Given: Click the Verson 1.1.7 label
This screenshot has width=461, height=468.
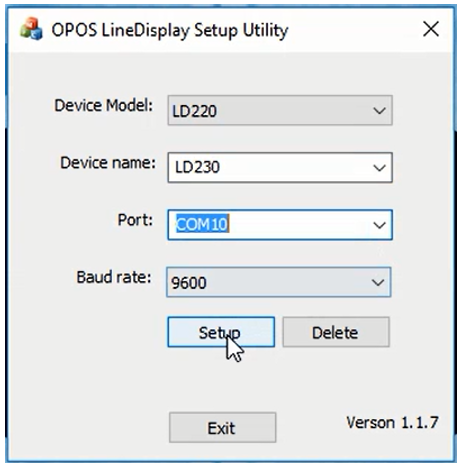Looking at the screenshot, I should (392, 423).
